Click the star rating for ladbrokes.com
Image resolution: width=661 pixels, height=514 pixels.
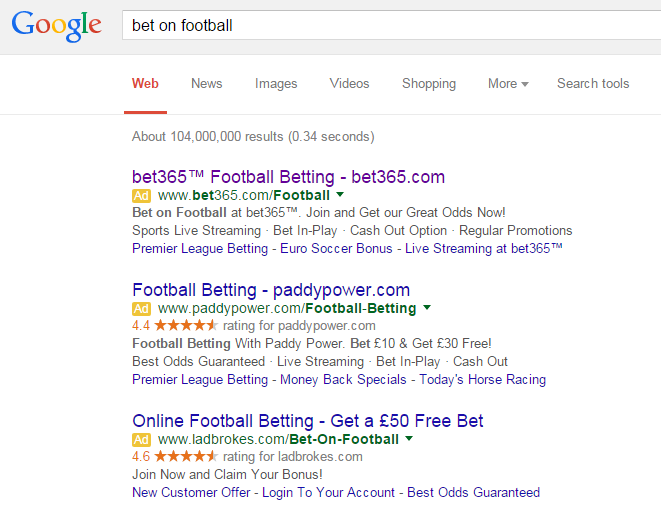[x=186, y=456]
